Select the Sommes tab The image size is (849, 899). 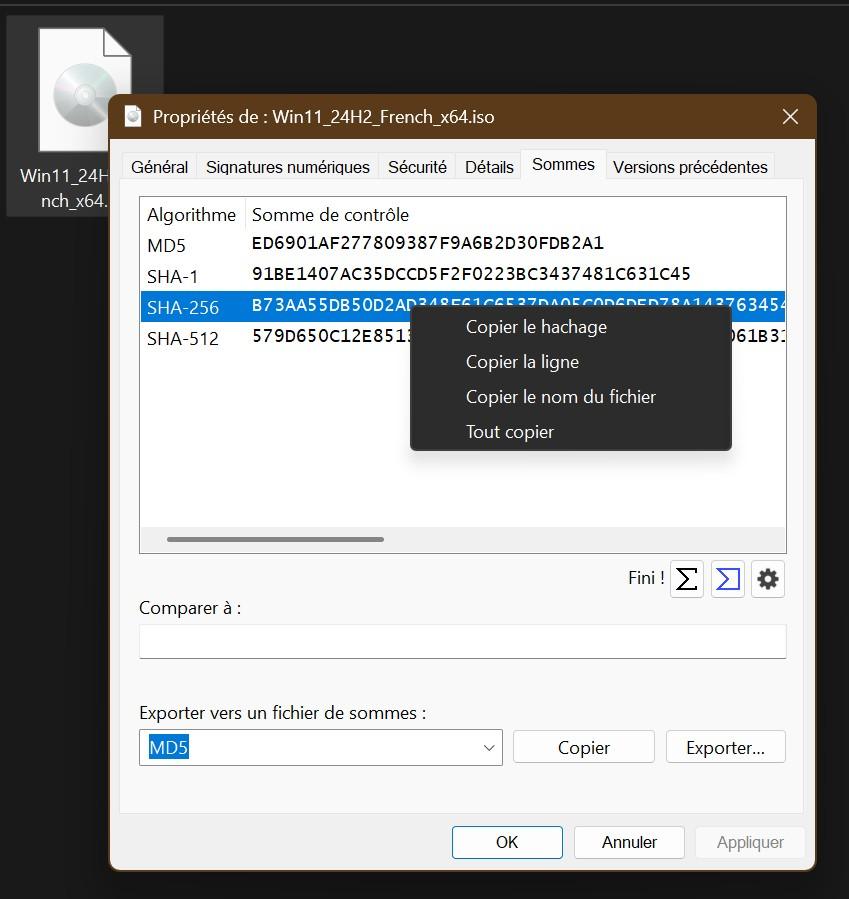563,165
